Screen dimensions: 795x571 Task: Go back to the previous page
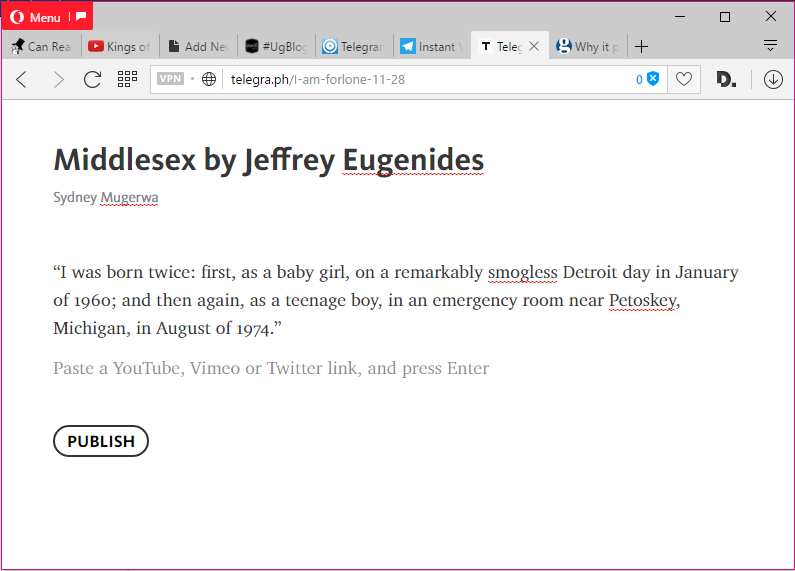coord(22,80)
